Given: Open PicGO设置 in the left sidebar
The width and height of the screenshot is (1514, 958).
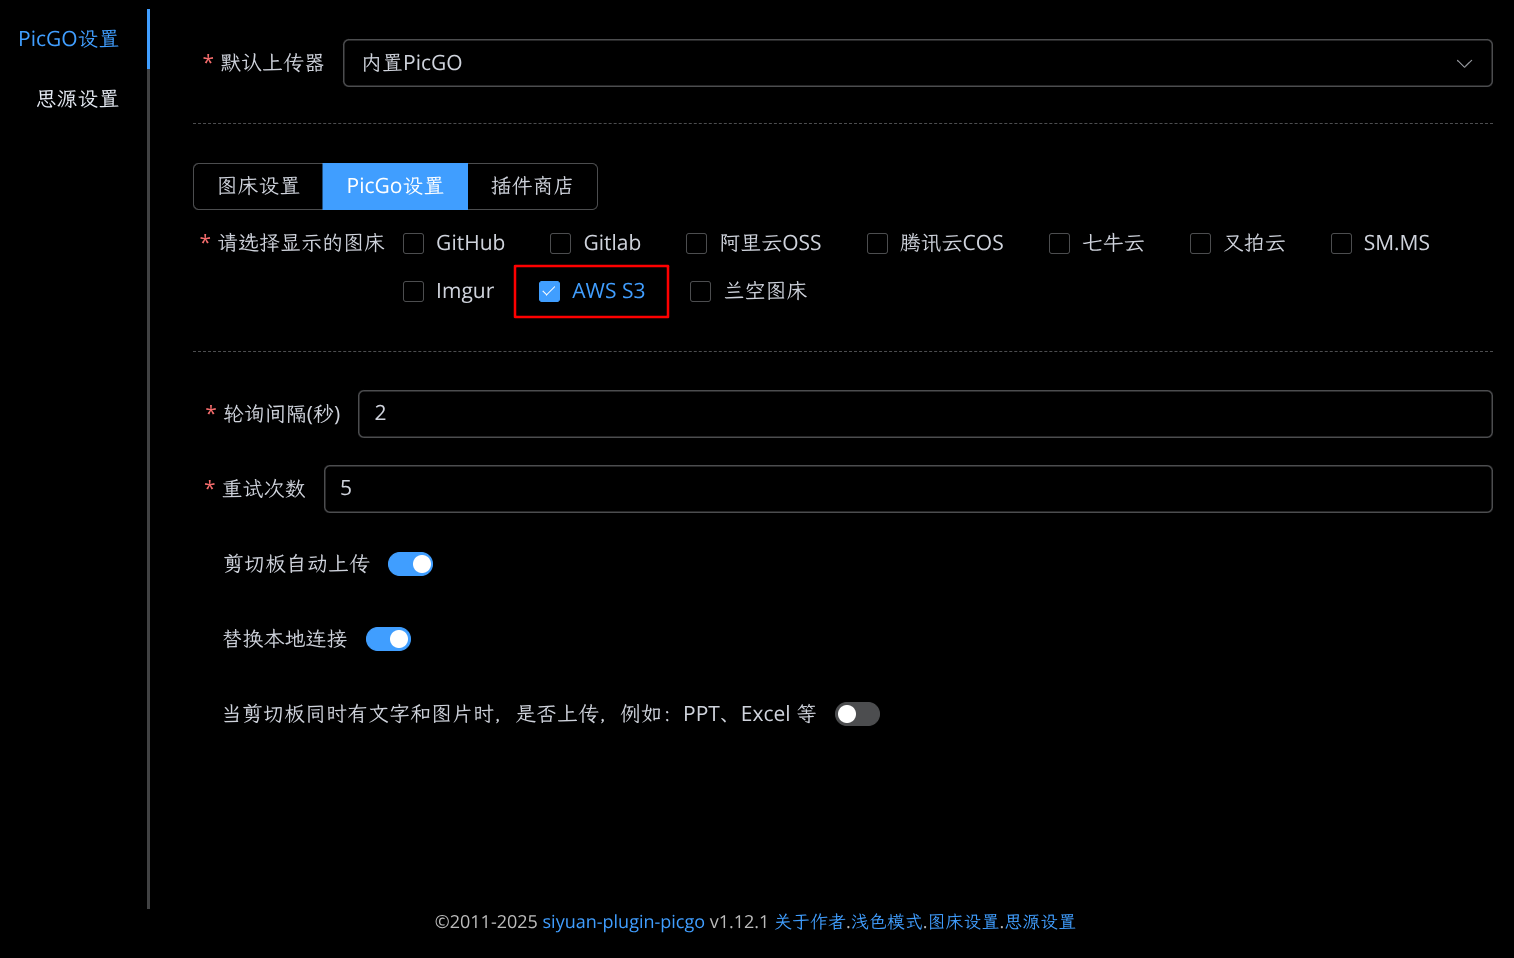Looking at the screenshot, I should (x=69, y=39).
